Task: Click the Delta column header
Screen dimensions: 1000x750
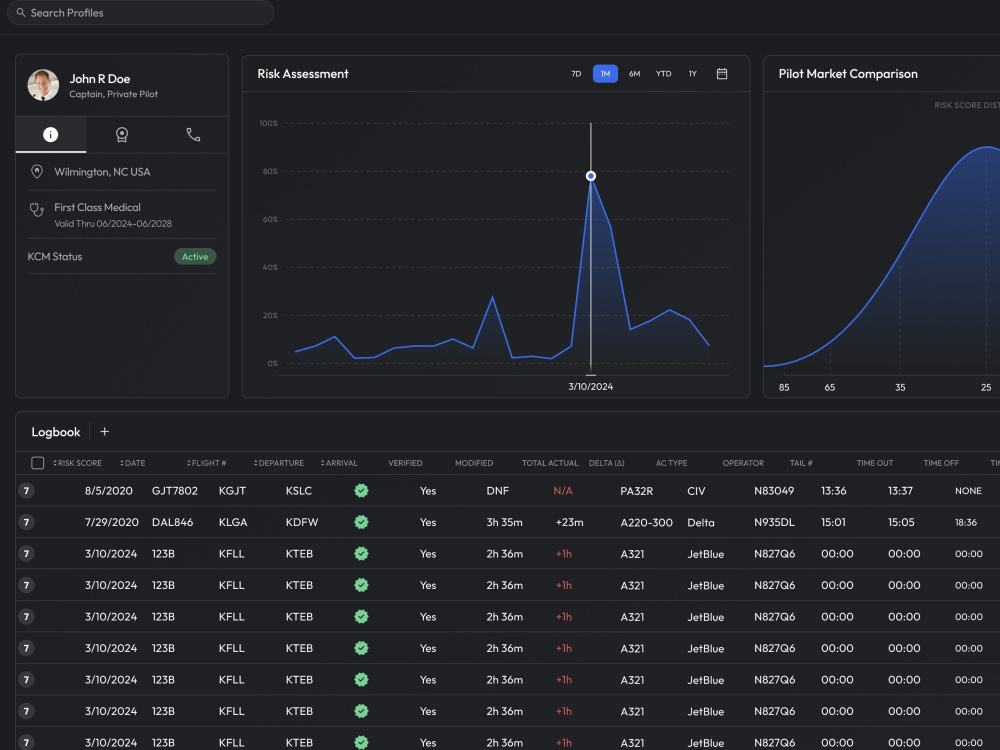Action: pyautogui.click(x=607, y=463)
